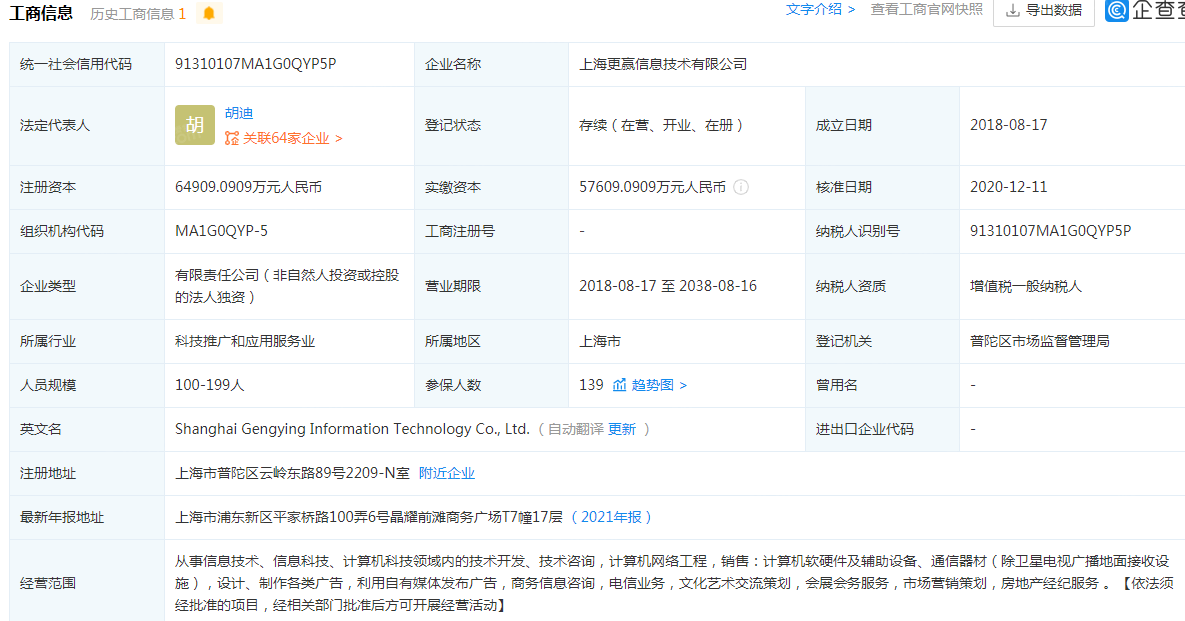Click the info icon next to 实缴资本 amount
Image resolution: width=1185 pixels, height=621 pixels.
pyautogui.click(x=740, y=187)
